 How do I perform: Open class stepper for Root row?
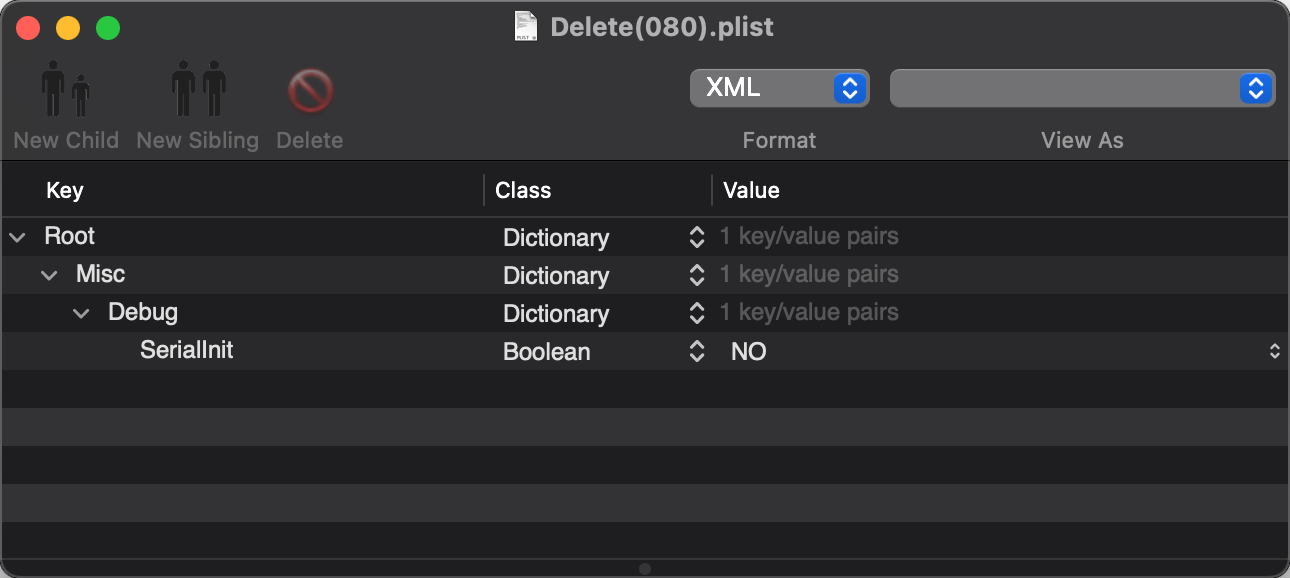pos(697,238)
